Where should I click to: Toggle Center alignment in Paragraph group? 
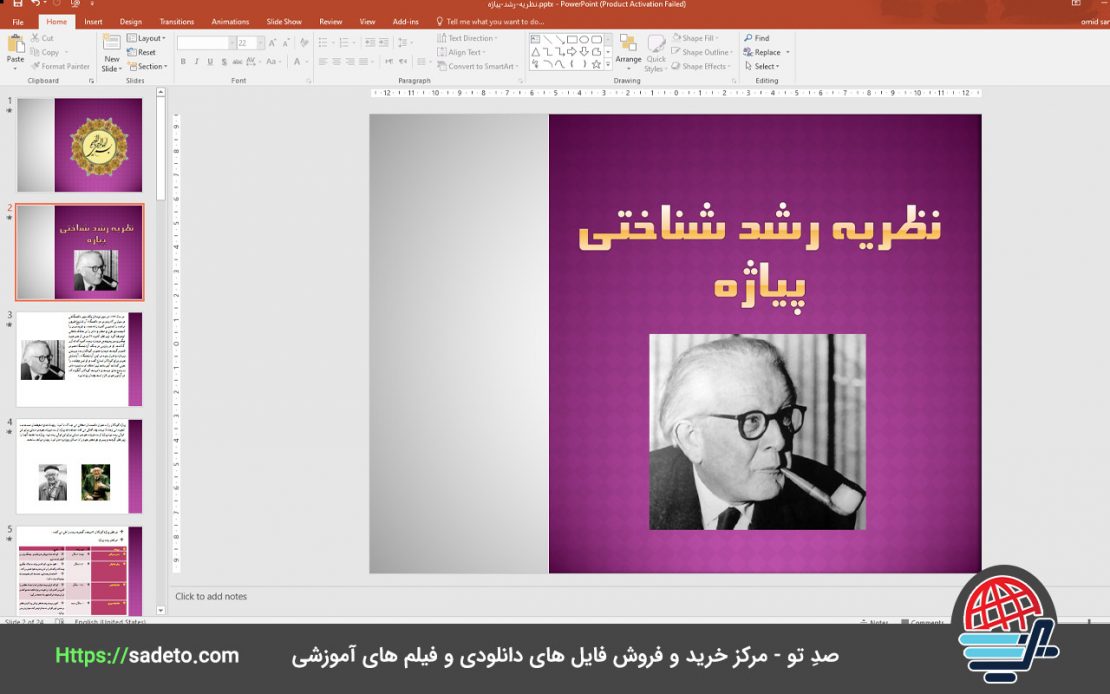pyautogui.click(x=336, y=62)
